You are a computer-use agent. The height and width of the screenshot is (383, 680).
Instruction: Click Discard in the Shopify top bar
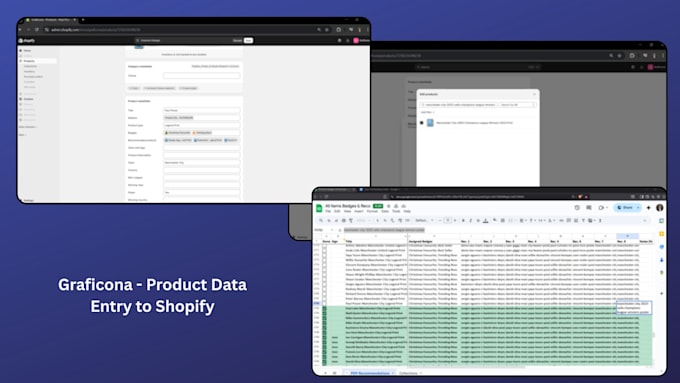point(237,40)
